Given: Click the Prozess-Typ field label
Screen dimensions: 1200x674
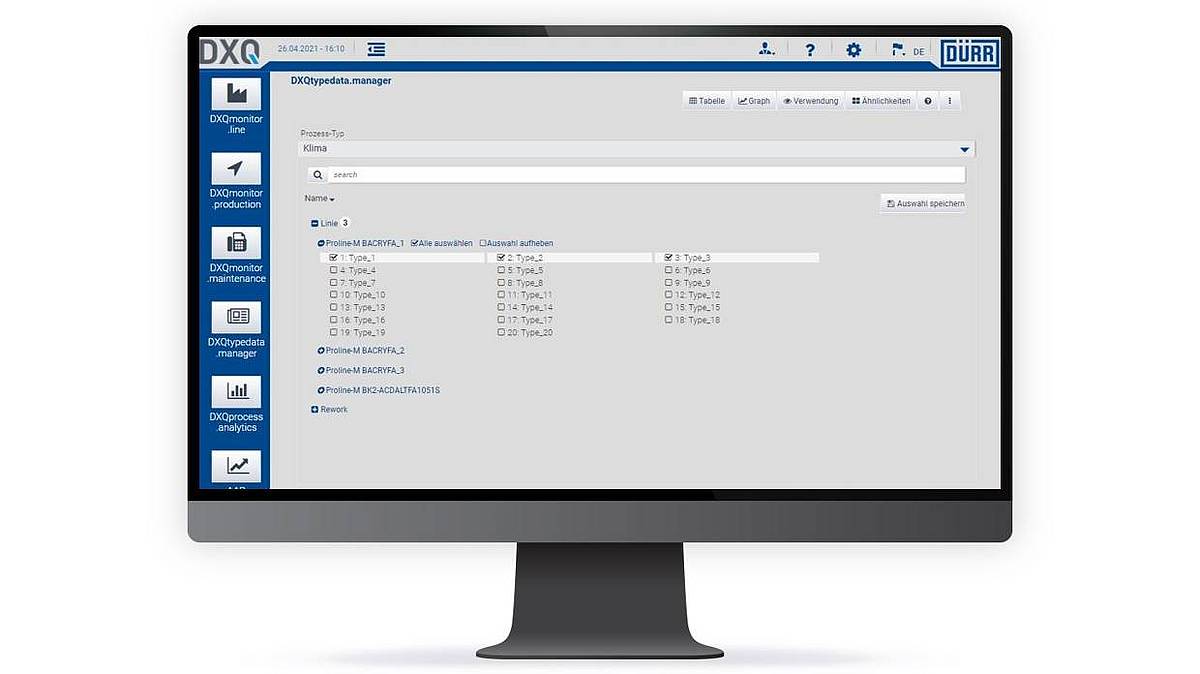Looking at the screenshot, I should (323, 133).
